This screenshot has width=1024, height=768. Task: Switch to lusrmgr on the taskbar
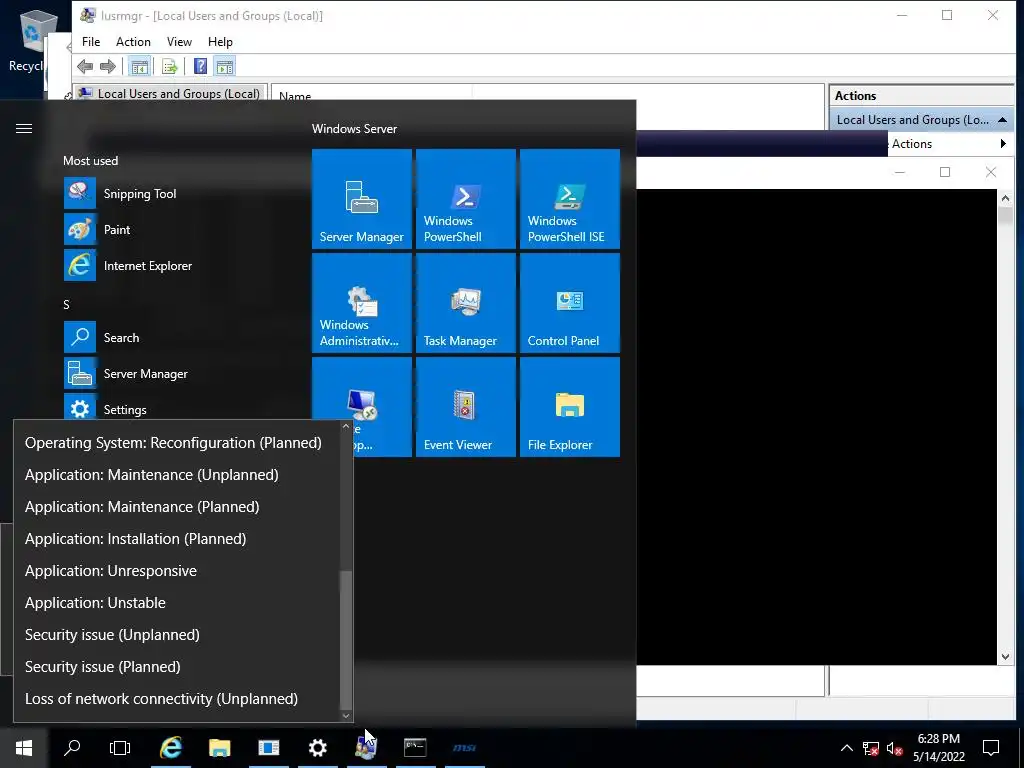366,748
